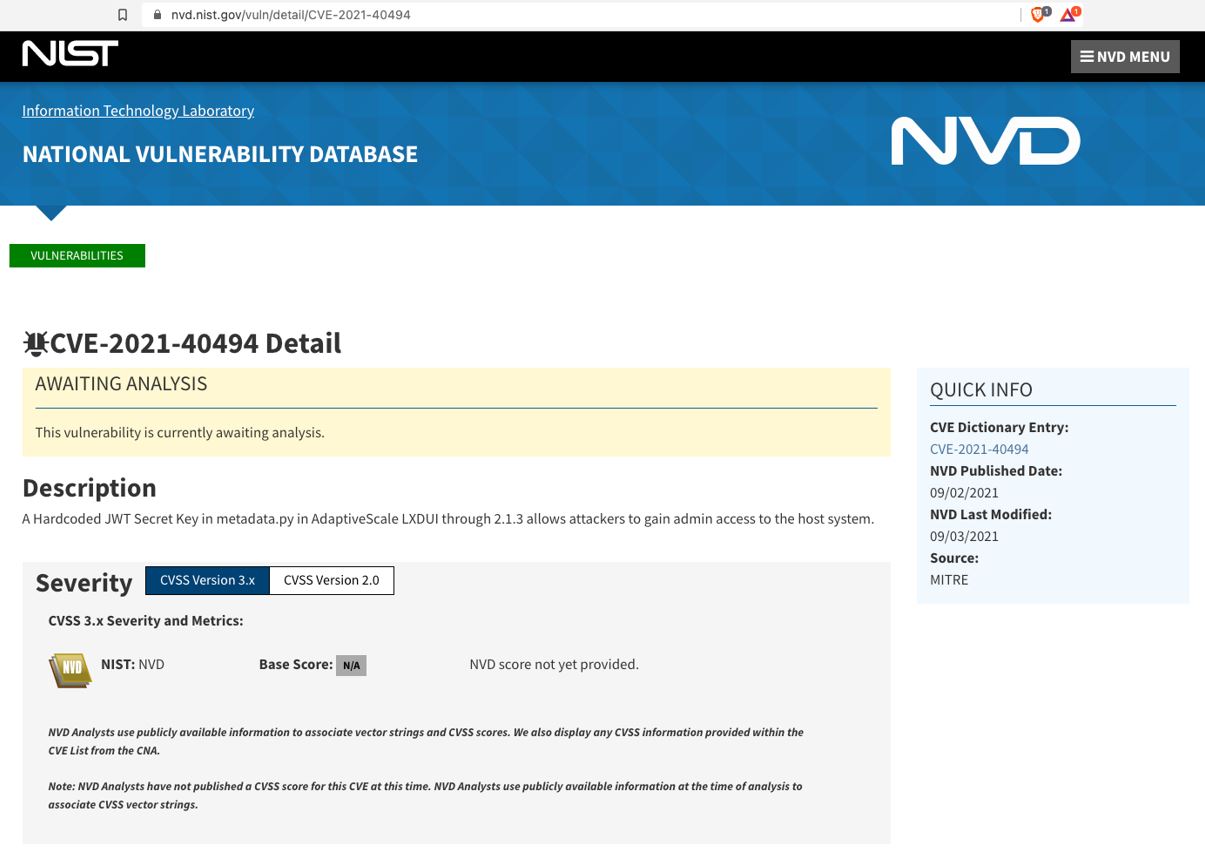Click the padlock icon in the address bar
Viewport: 1205px width, 854px height.
[156, 14]
